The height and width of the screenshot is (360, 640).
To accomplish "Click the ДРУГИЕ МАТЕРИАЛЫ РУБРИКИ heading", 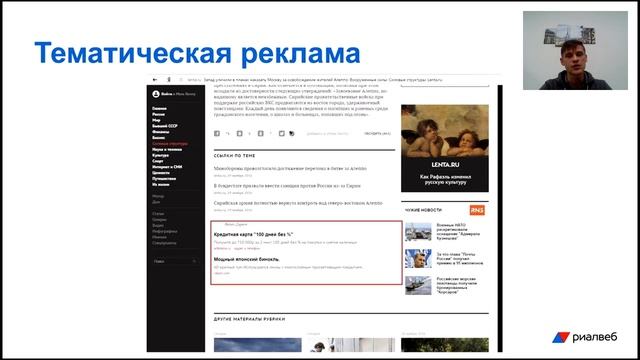I will coord(249,319).
